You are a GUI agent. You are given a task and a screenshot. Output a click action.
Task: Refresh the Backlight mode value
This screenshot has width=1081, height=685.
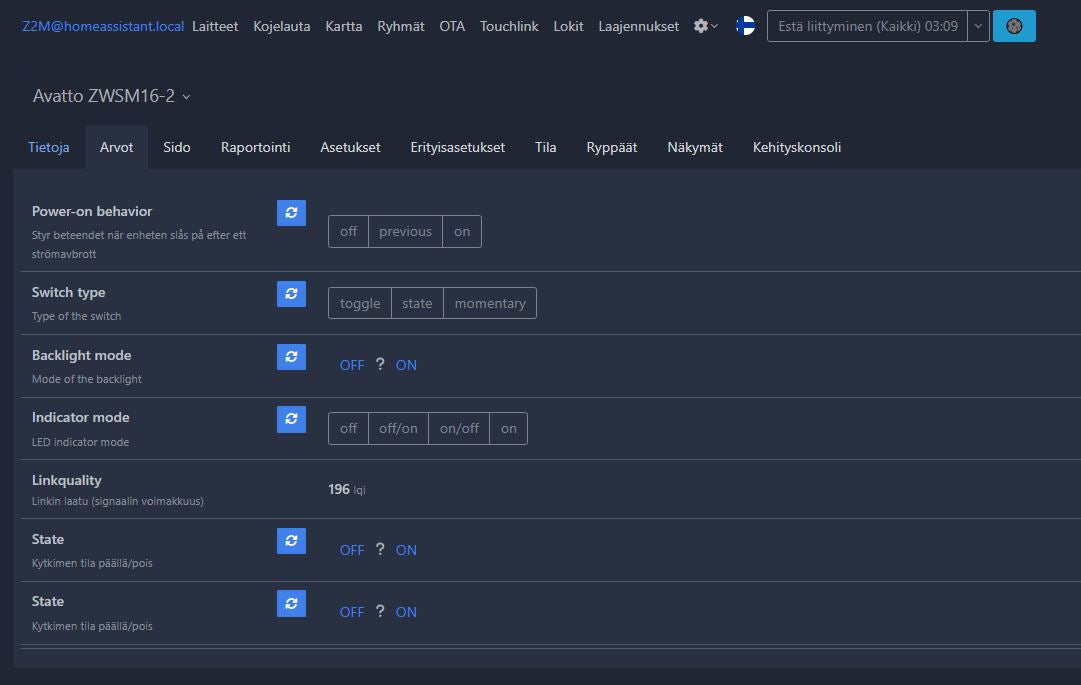click(291, 356)
